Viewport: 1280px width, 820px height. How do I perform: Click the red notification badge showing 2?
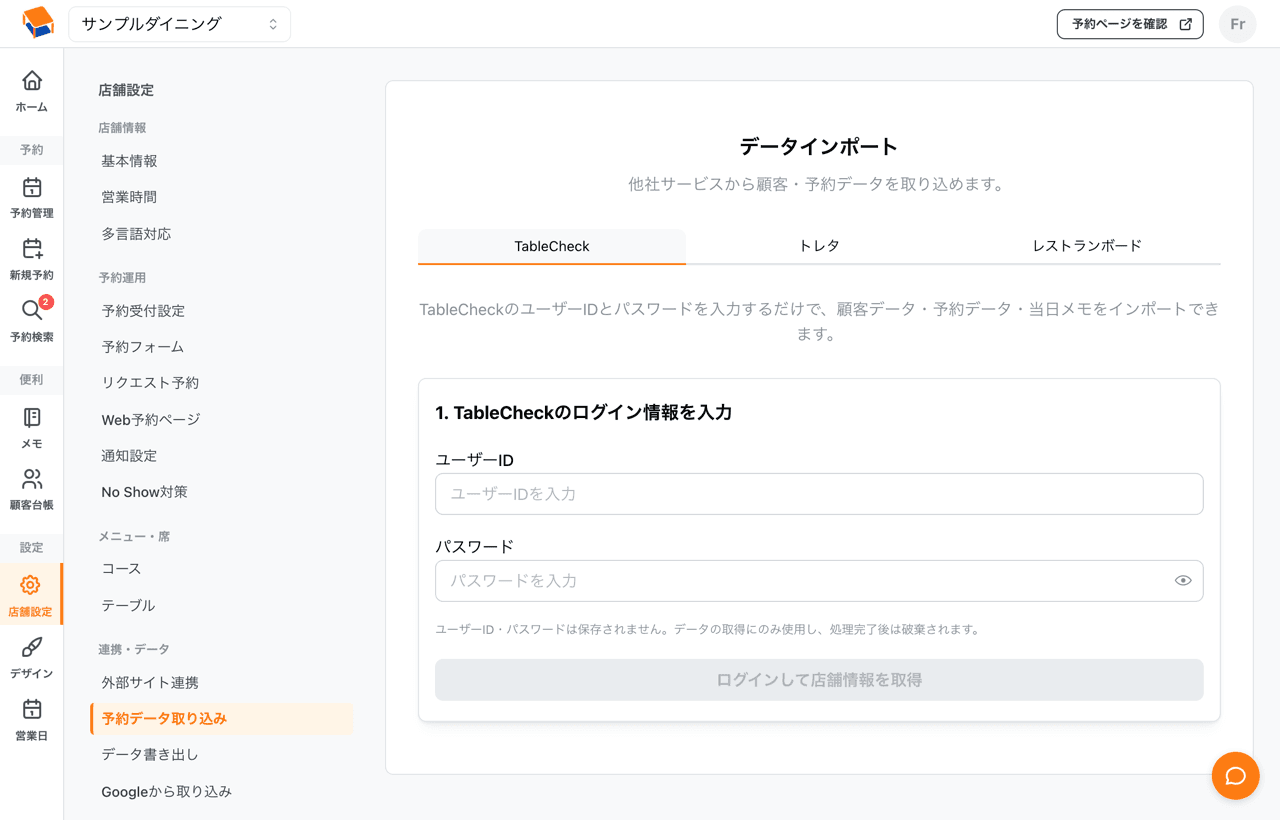(x=46, y=302)
